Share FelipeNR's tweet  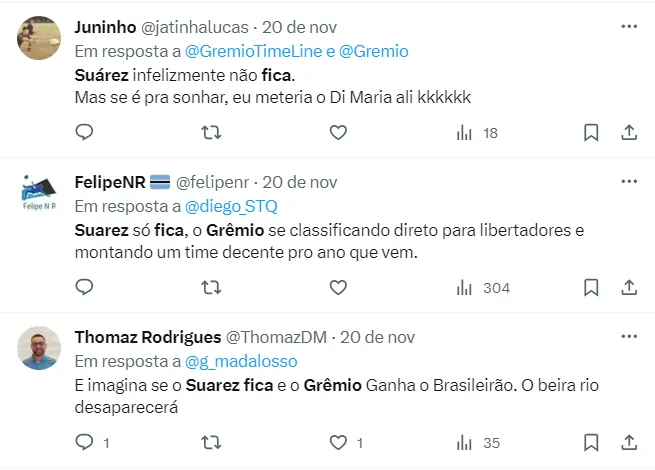coord(629,287)
